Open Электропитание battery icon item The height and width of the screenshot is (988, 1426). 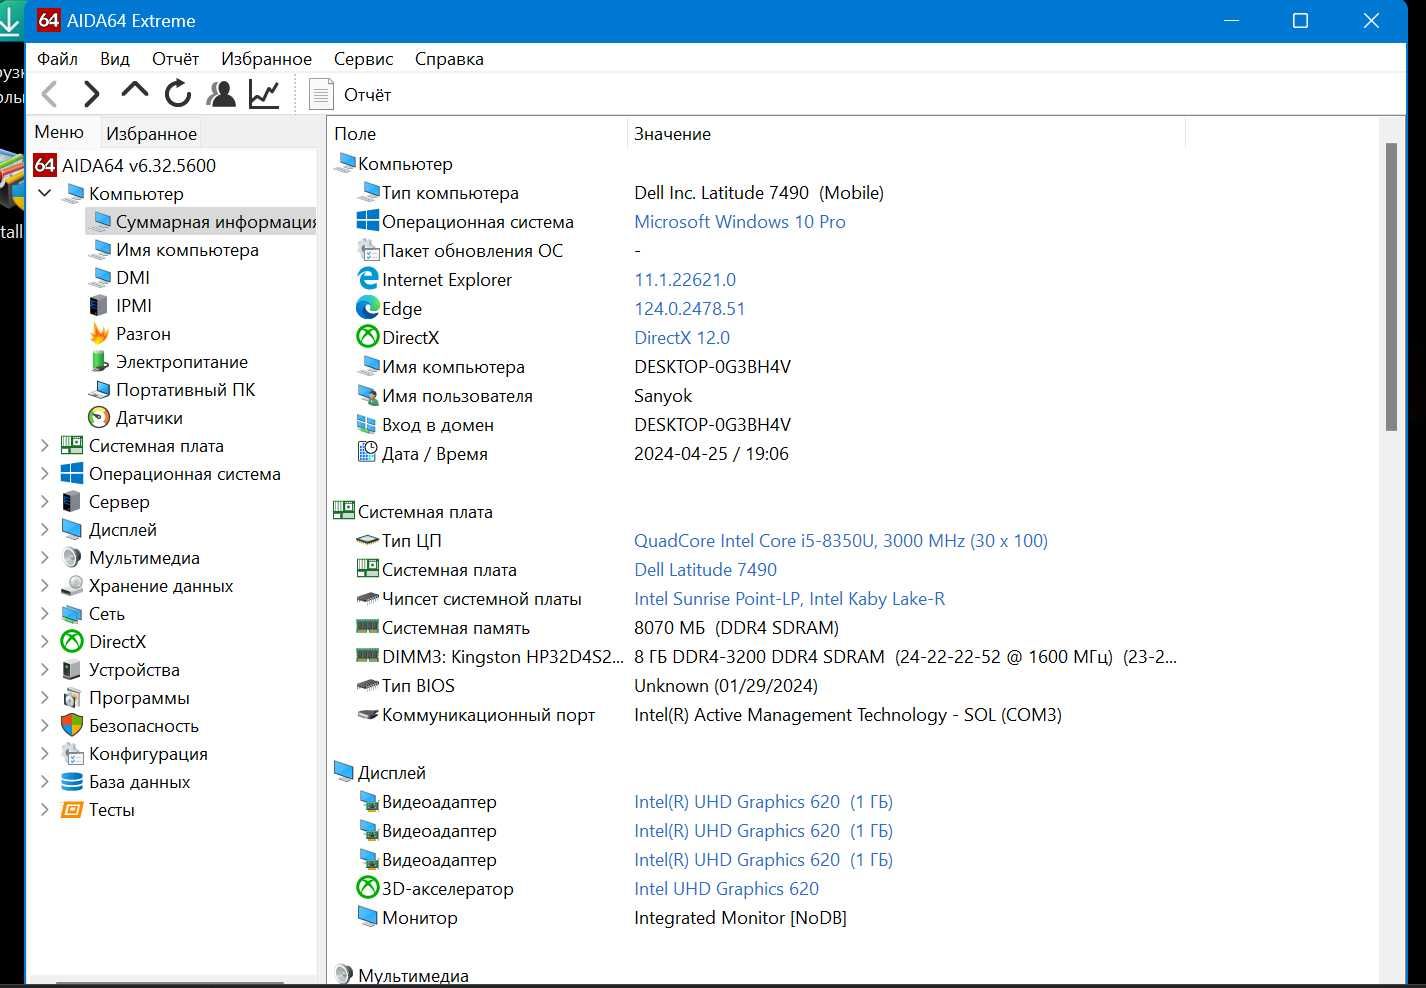tap(99, 361)
